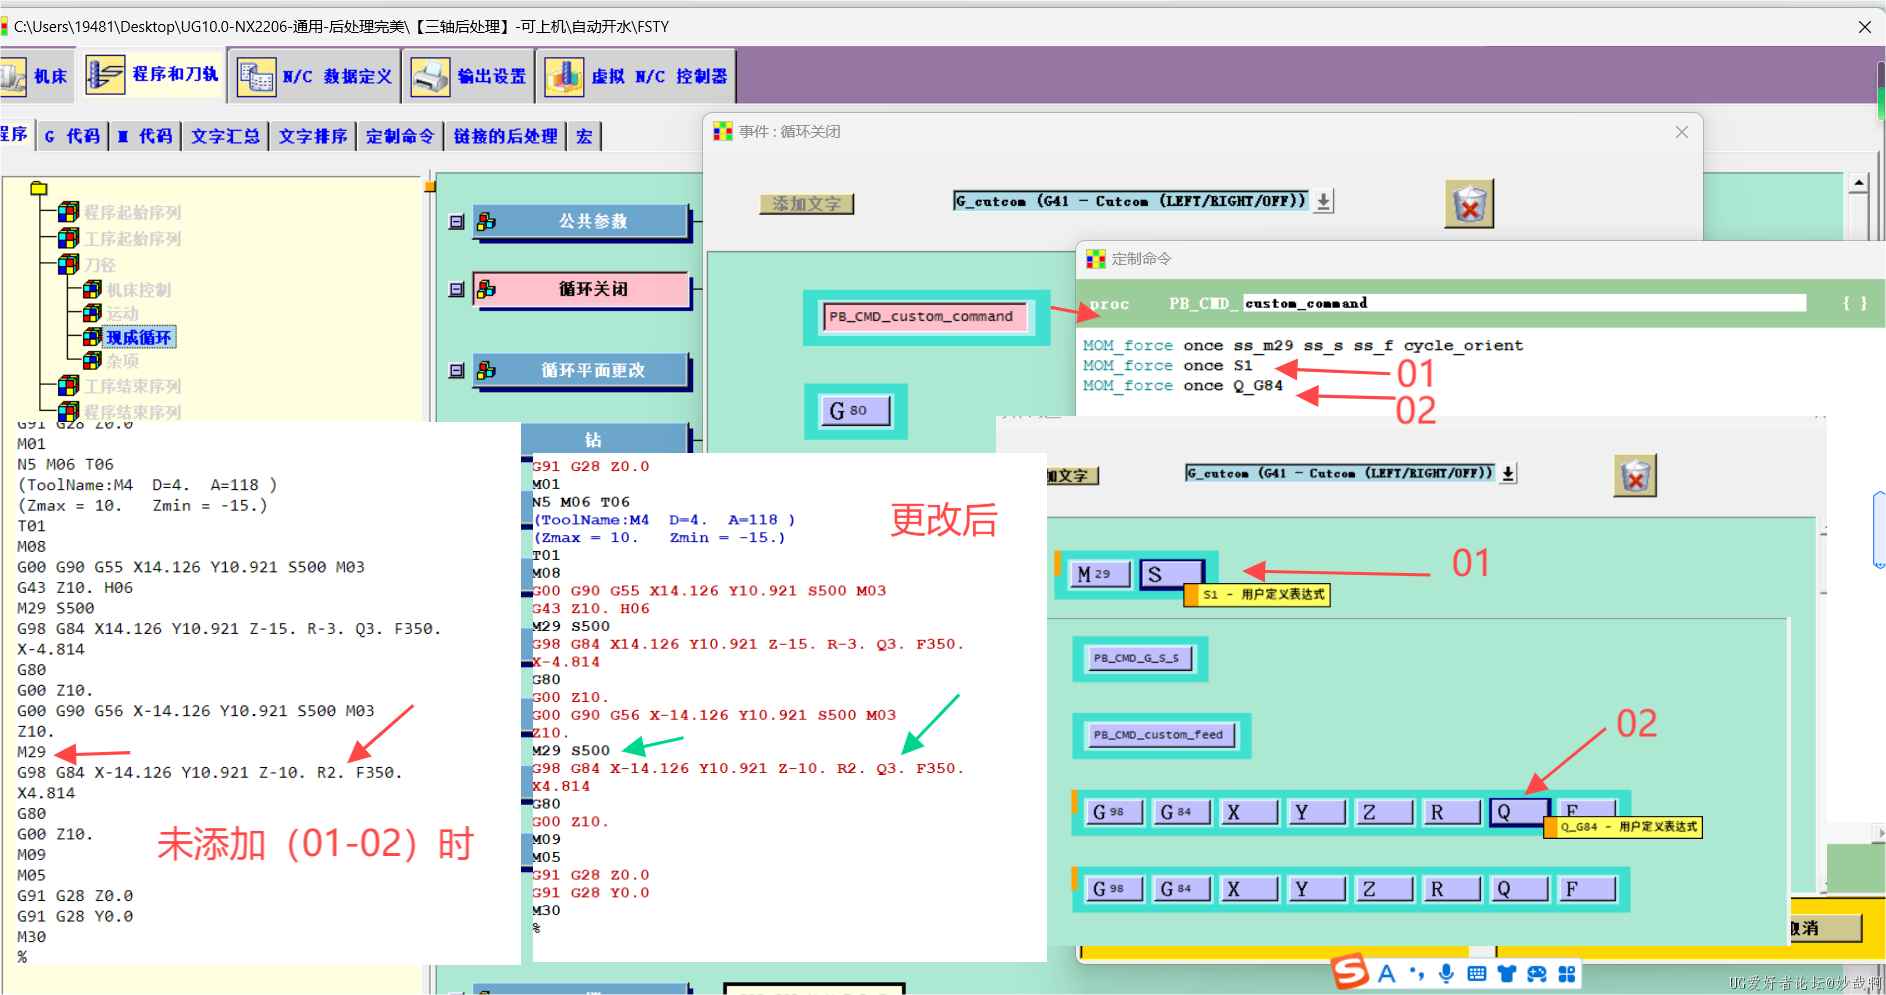Select the 宏 sub-tab

point(584,136)
